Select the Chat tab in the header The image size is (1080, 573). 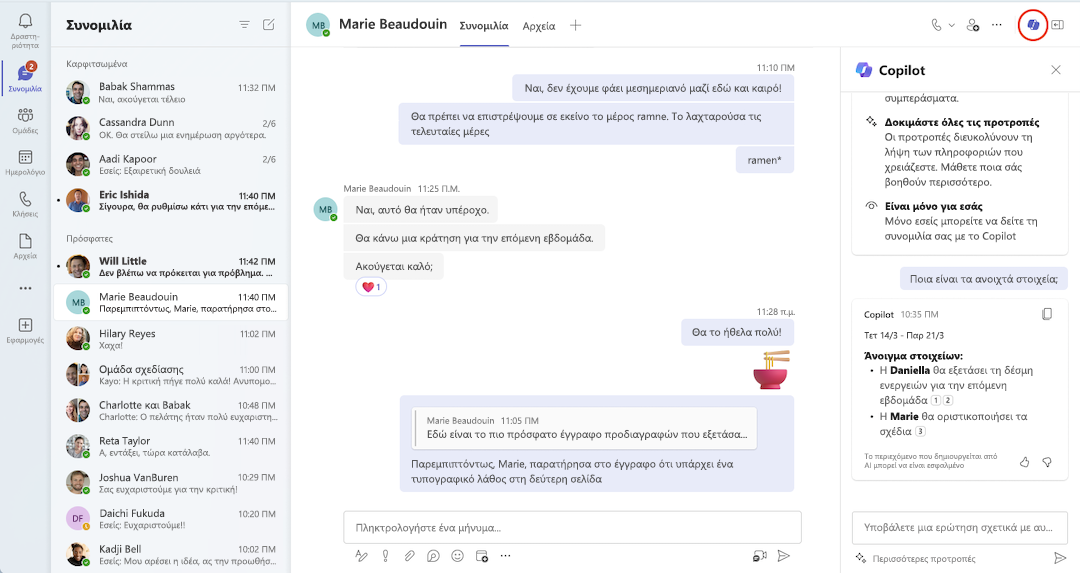coord(484,26)
